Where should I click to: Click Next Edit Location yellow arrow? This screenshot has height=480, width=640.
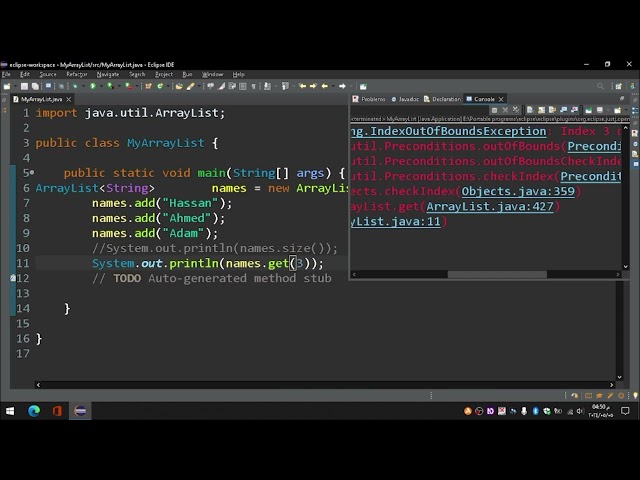coord(313,86)
